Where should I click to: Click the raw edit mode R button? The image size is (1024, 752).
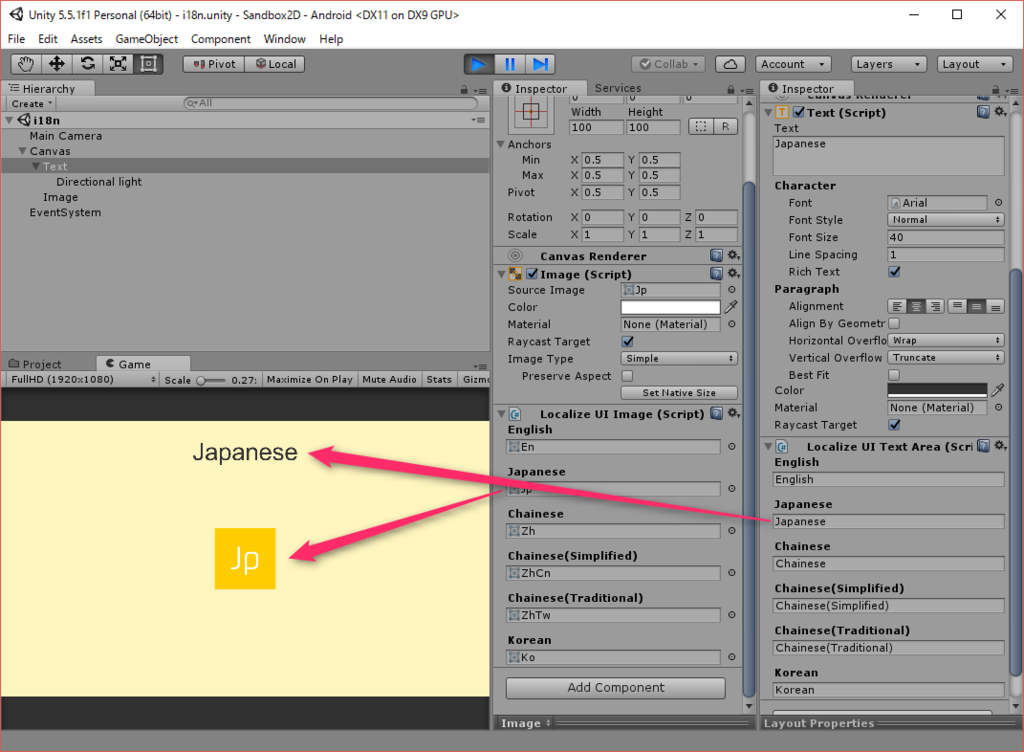coord(726,127)
